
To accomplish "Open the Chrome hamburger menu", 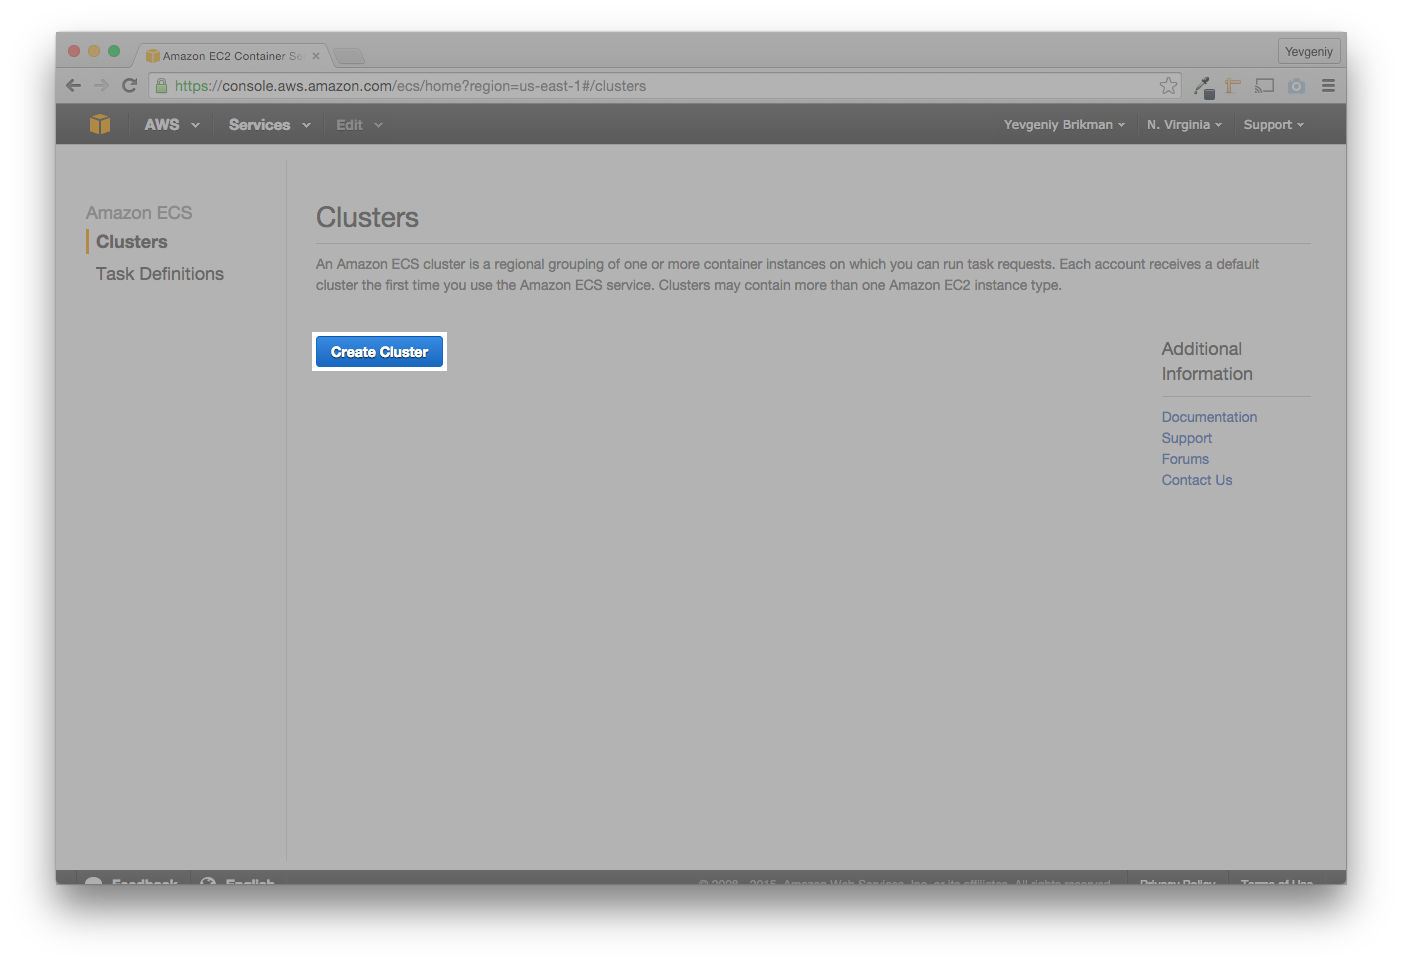I will (1328, 86).
